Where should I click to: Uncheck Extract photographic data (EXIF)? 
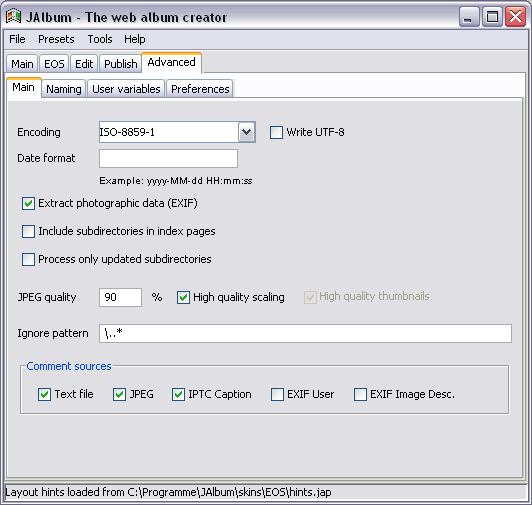click(x=28, y=204)
